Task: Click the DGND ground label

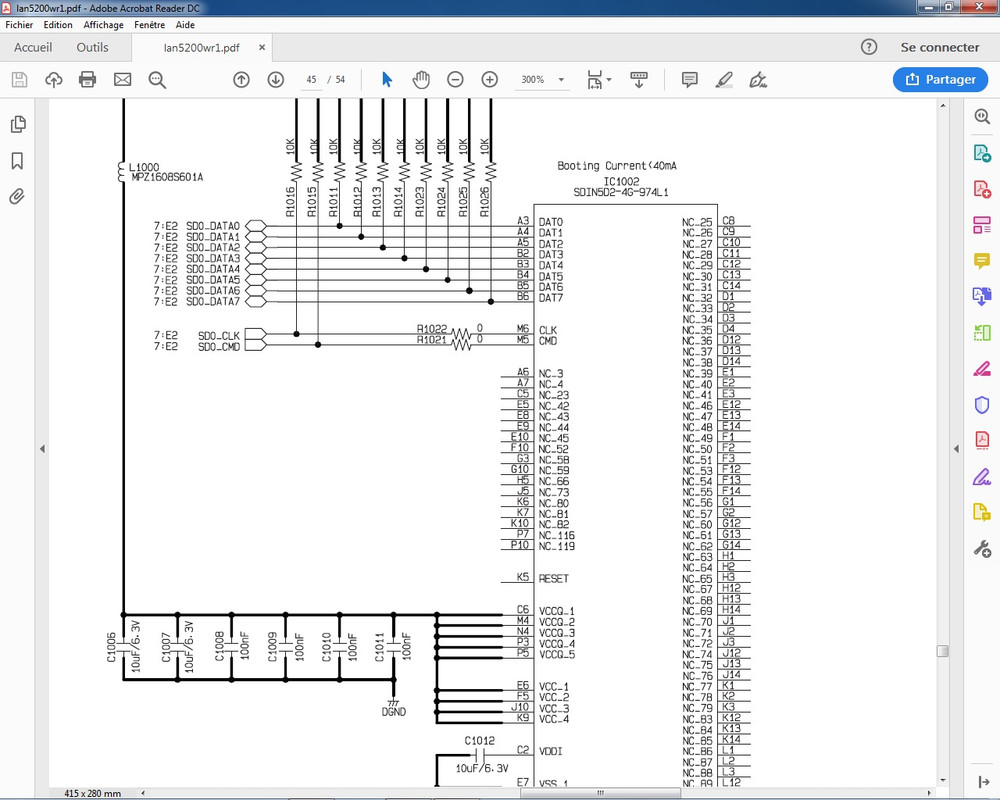Action: point(393,712)
